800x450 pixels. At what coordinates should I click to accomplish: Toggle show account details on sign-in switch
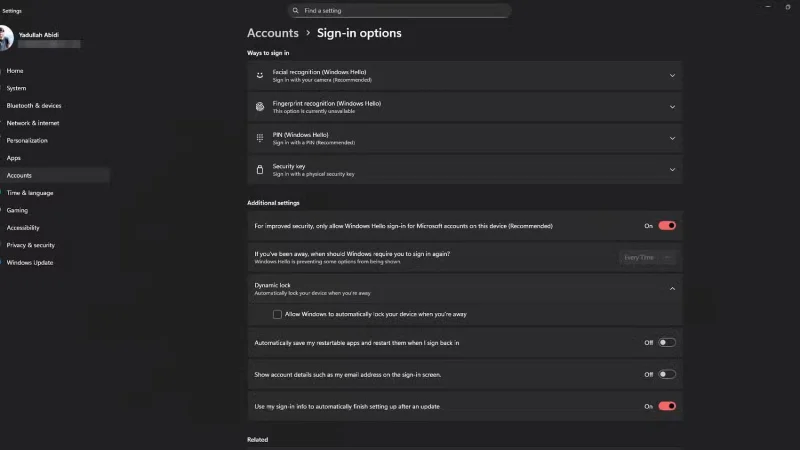[x=667, y=374]
